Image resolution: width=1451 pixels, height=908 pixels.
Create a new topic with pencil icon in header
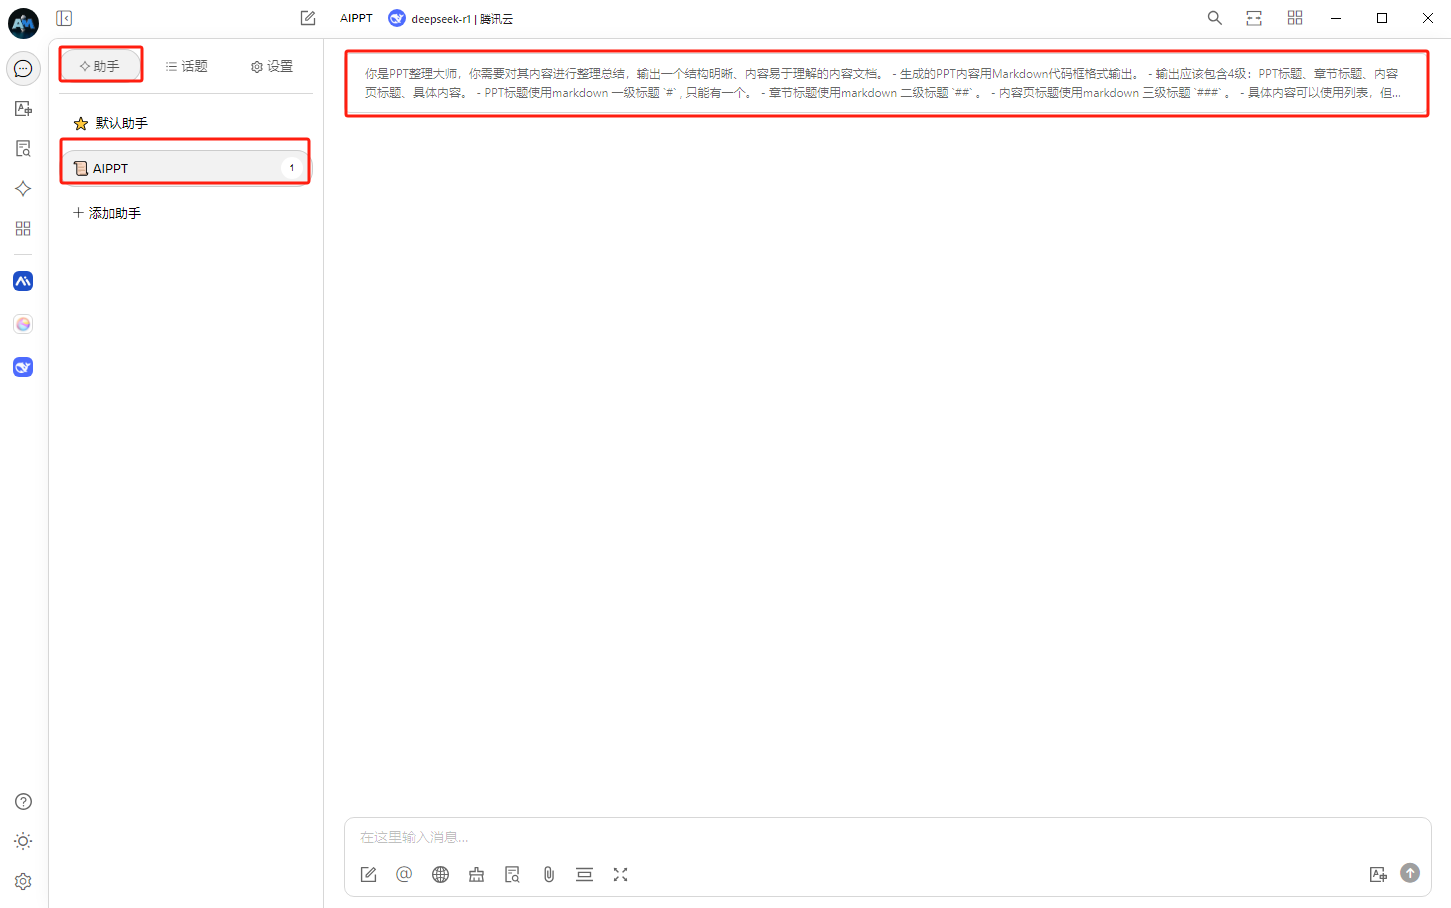(x=308, y=18)
